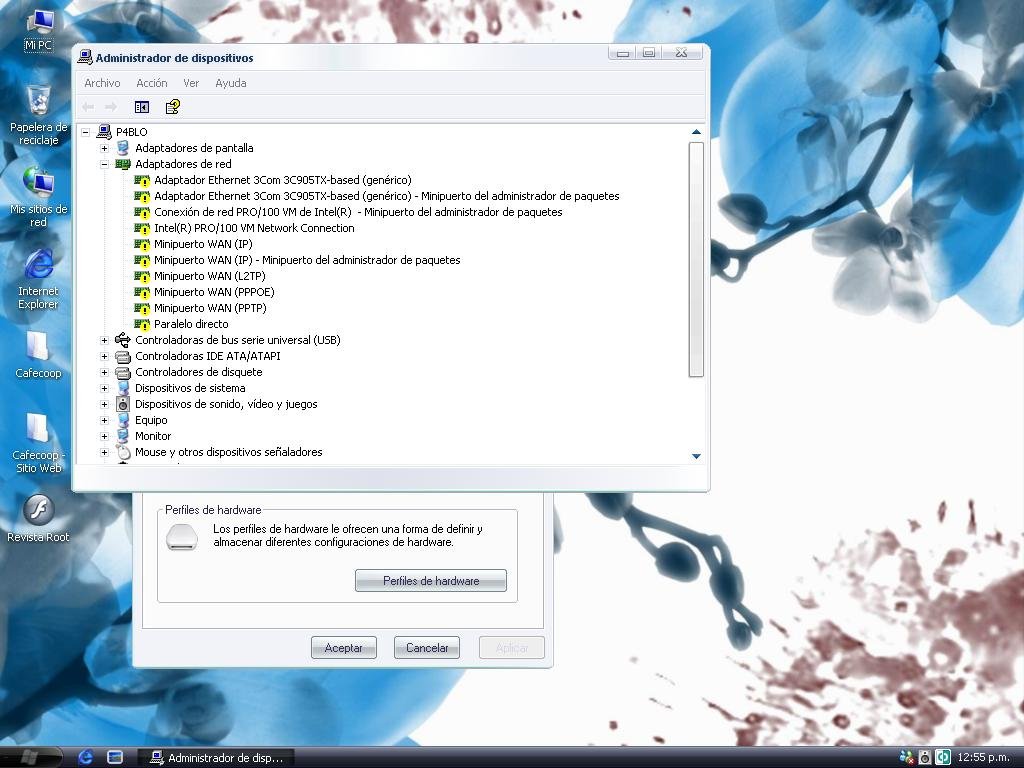Click the show/hide console tree toolbar icon
This screenshot has height=768, width=1024.
(x=142, y=107)
